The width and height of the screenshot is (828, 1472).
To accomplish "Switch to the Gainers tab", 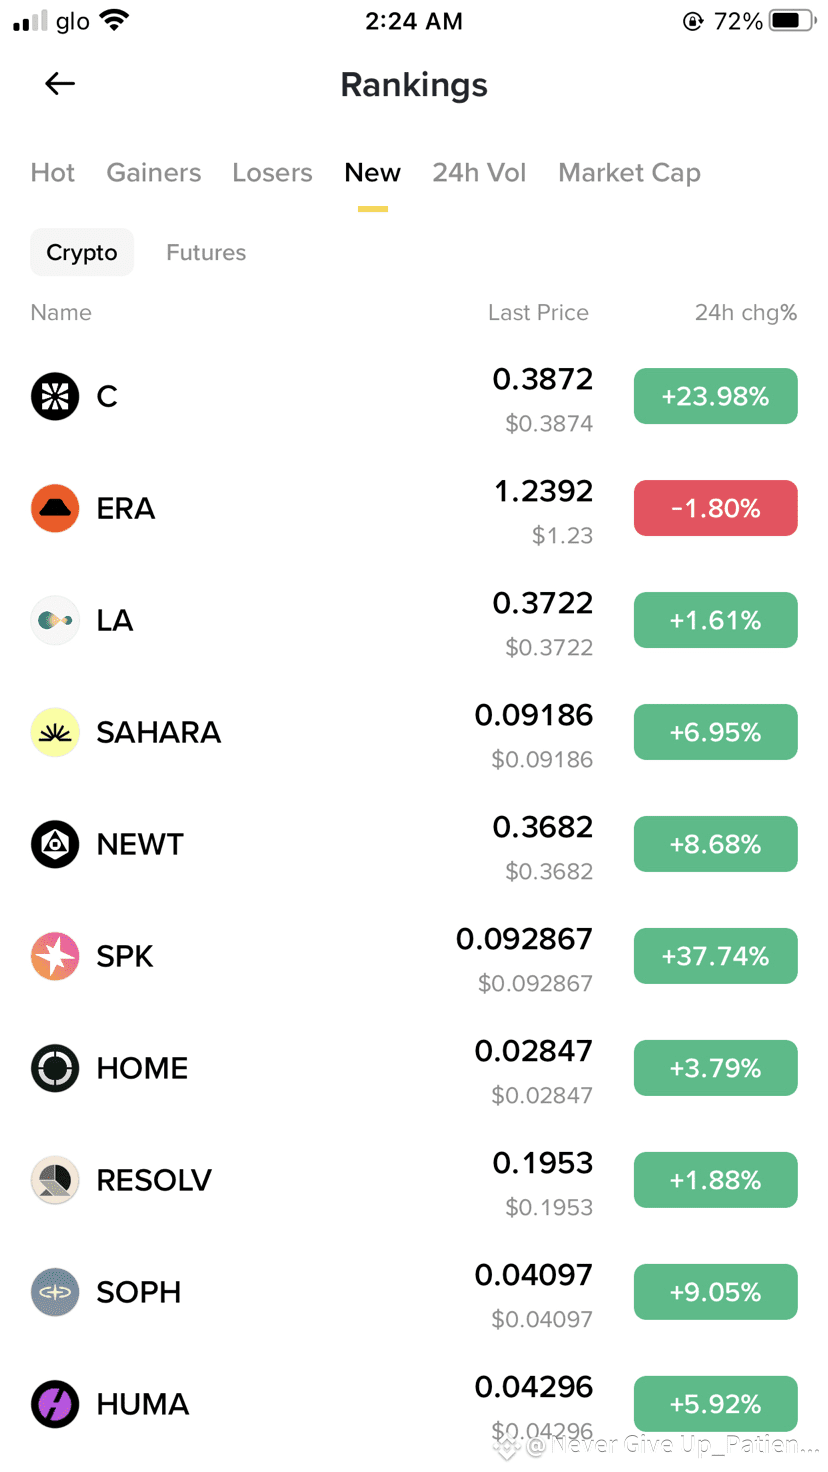I will tap(154, 173).
